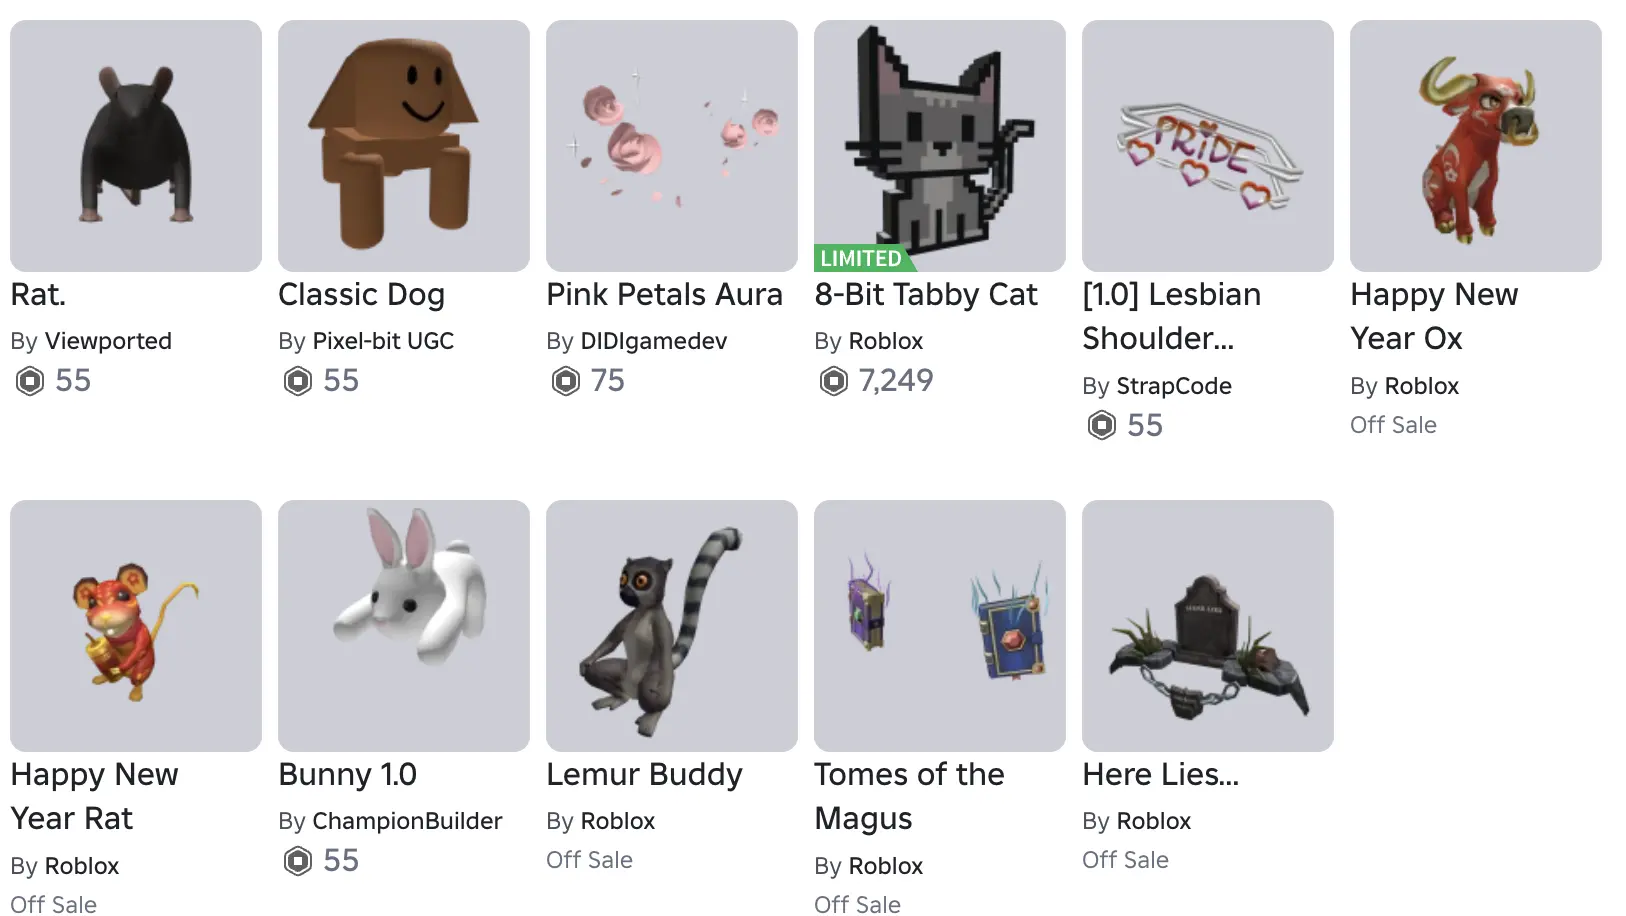The image size is (1626, 916).
Task: Click the Happy New Year Ox title
Action: click(1434, 316)
